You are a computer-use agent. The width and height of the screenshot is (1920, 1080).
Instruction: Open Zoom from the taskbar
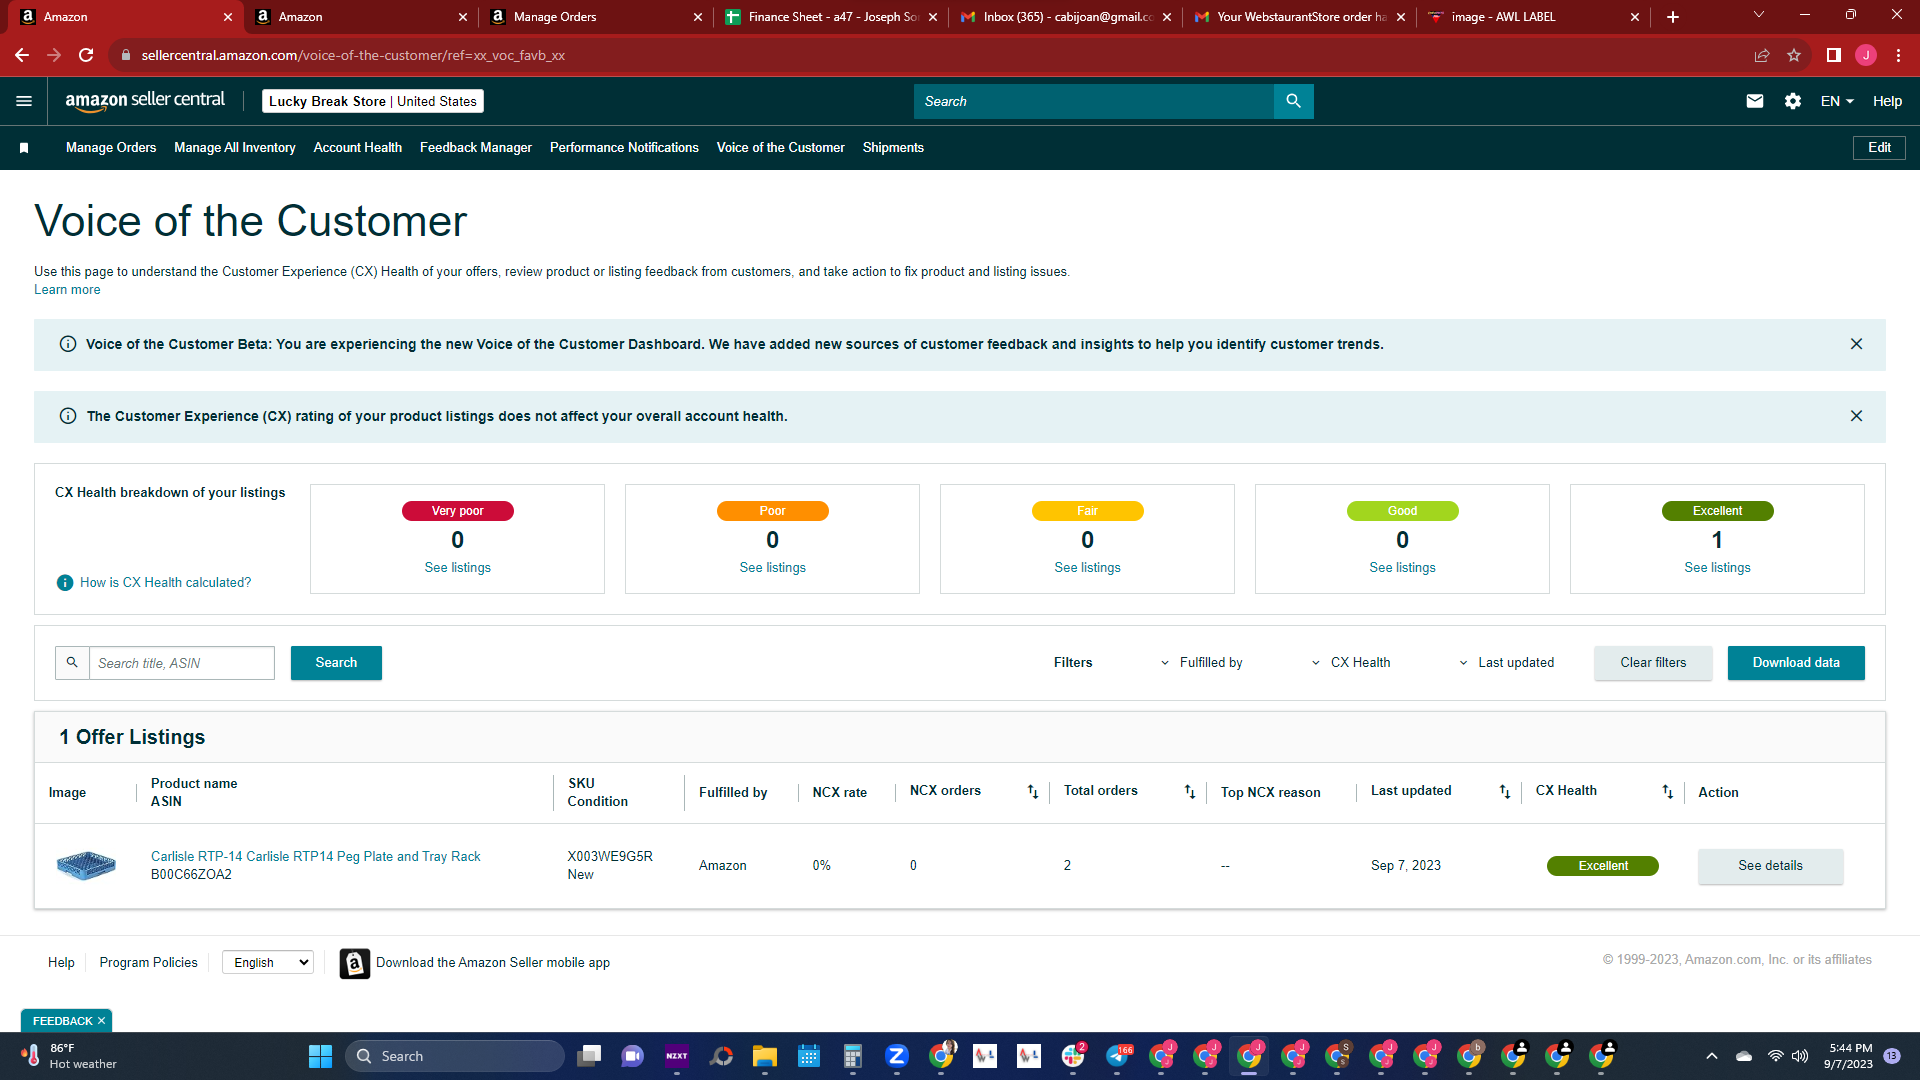(x=897, y=1056)
